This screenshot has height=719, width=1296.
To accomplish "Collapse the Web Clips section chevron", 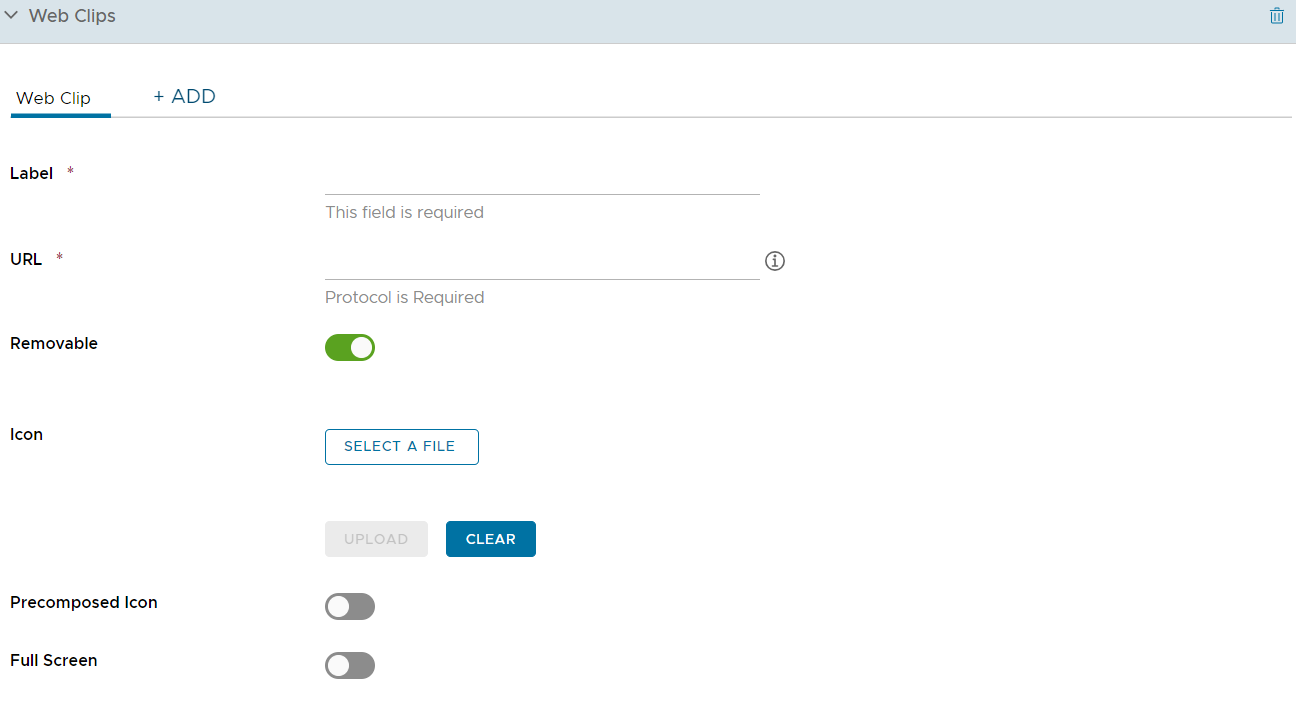I will (11, 16).
